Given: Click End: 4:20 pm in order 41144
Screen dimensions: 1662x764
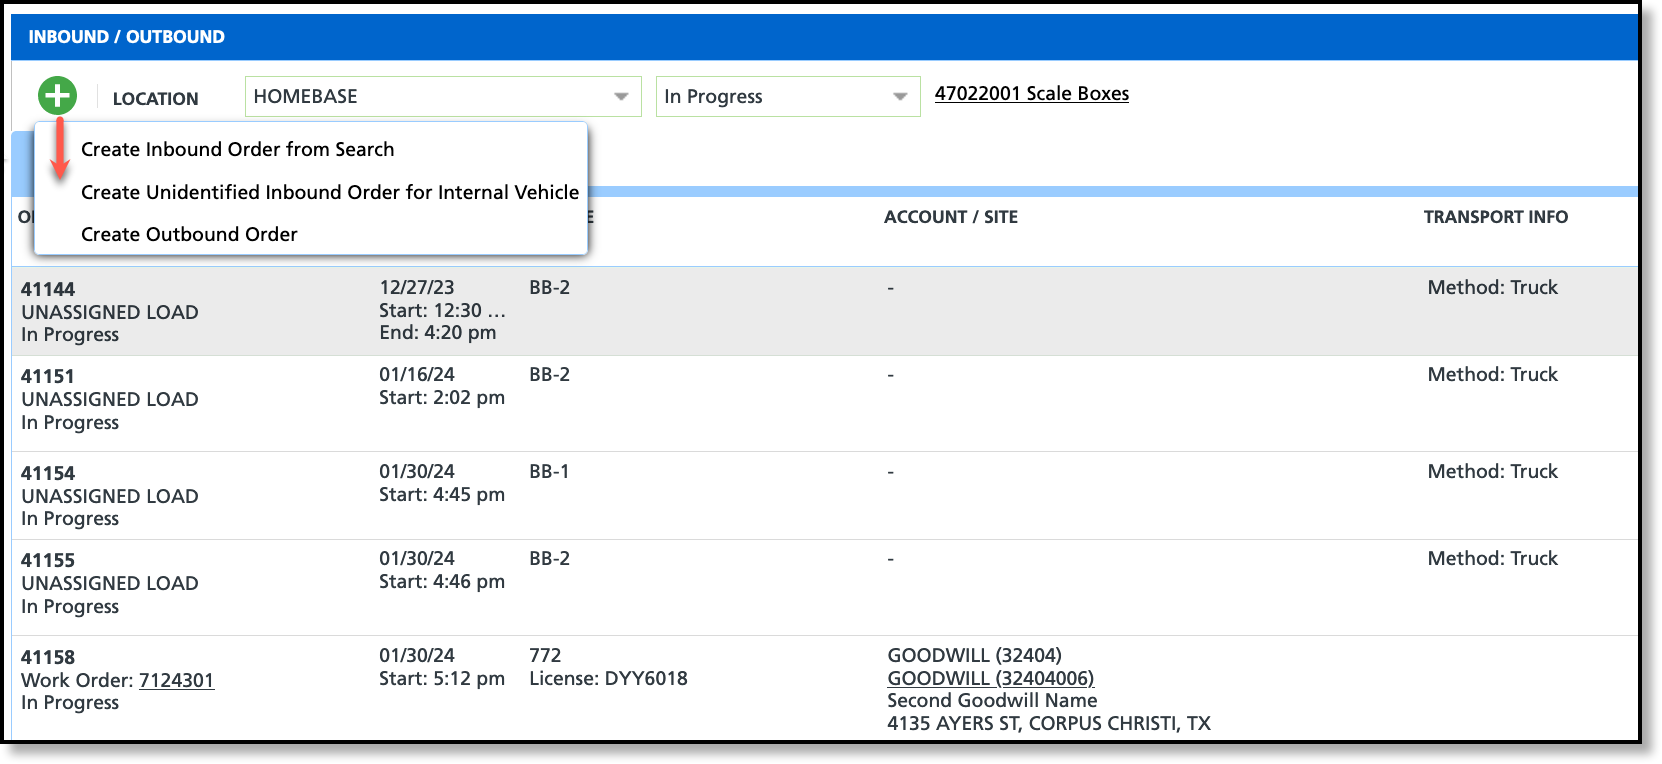Looking at the screenshot, I should click(x=438, y=332).
